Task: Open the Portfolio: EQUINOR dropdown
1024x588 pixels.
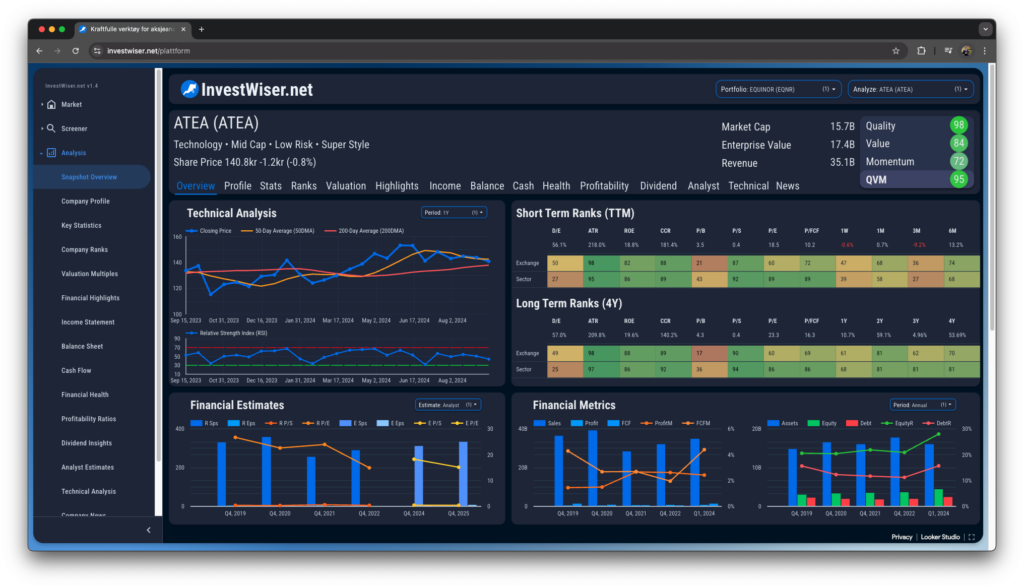Action: click(778, 90)
